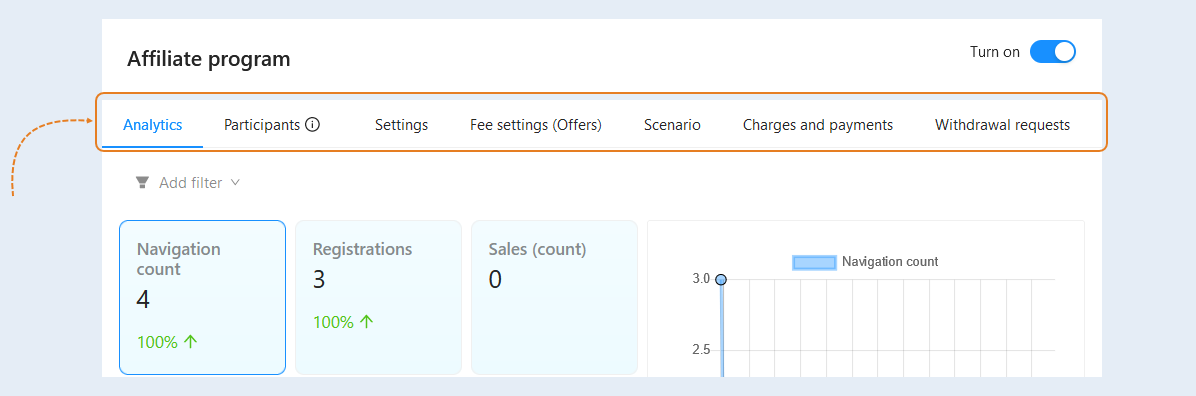
Task: Open the Settings tab
Action: [x=401, y=125]
